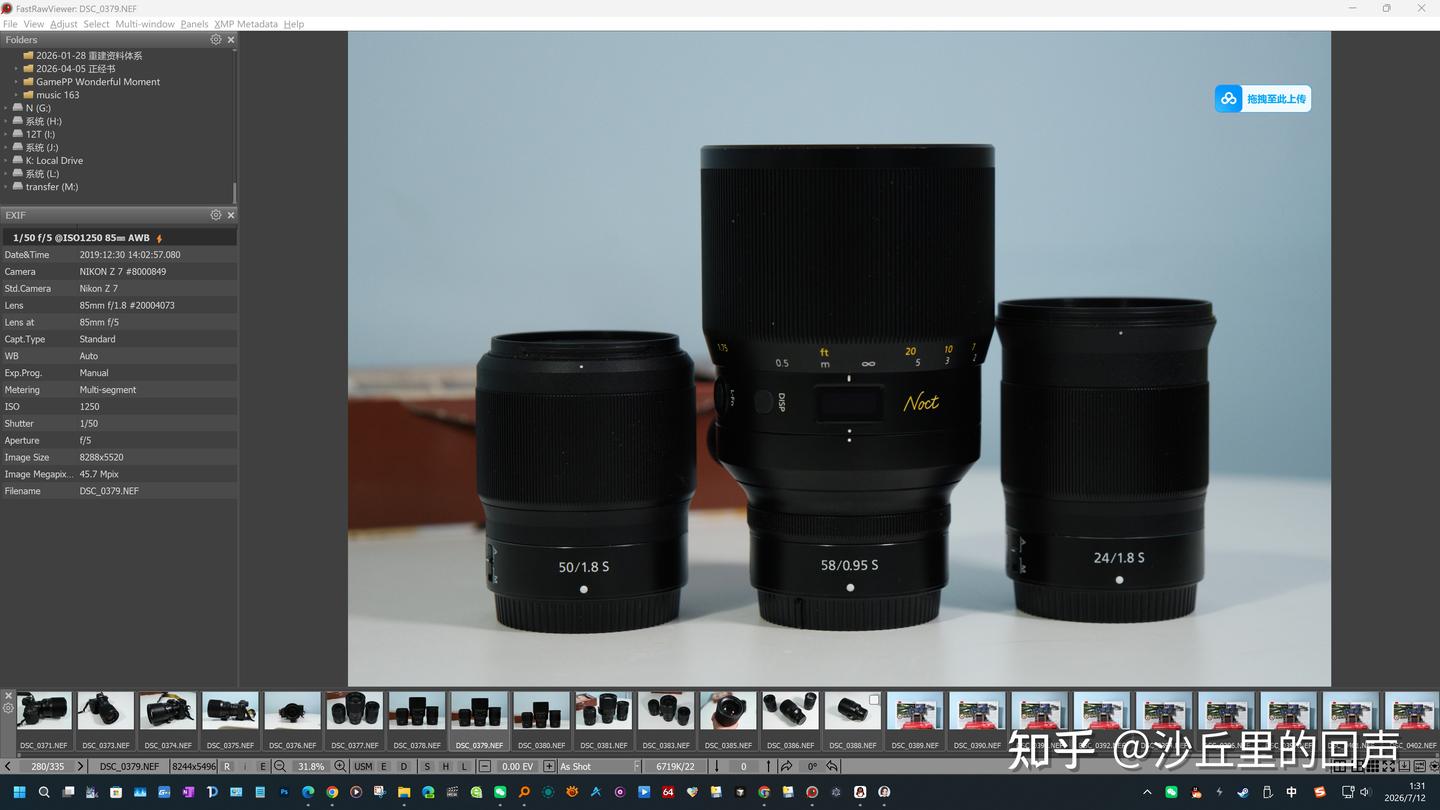Expand the music 163 folder
The image size is (1440, 810).
(17, 95)
